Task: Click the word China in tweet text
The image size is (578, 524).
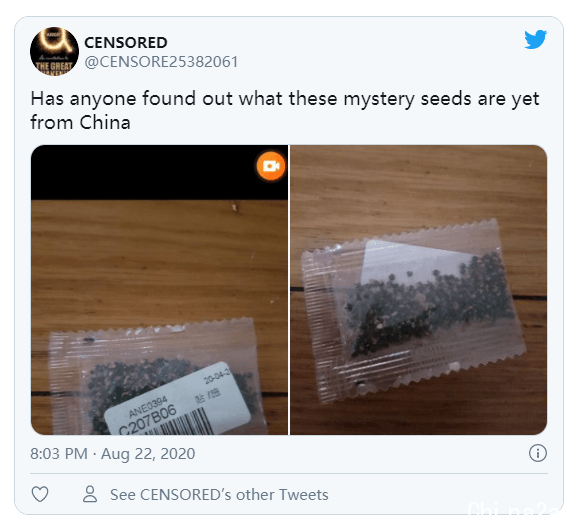Action: (105, 122)
